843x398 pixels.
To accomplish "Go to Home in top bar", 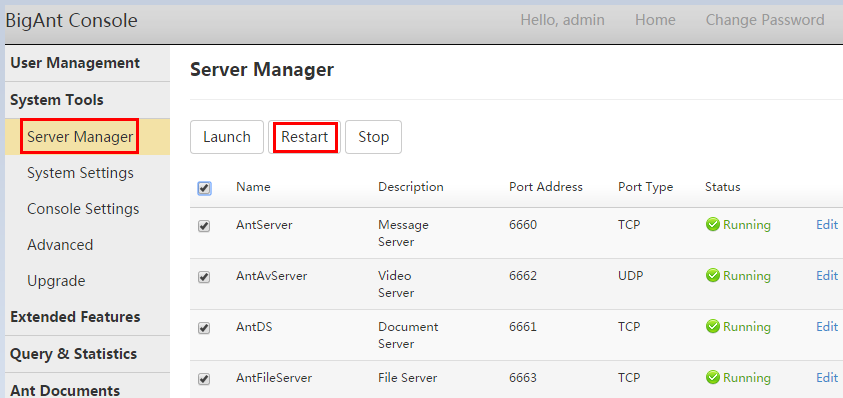I will coord(655,20).
